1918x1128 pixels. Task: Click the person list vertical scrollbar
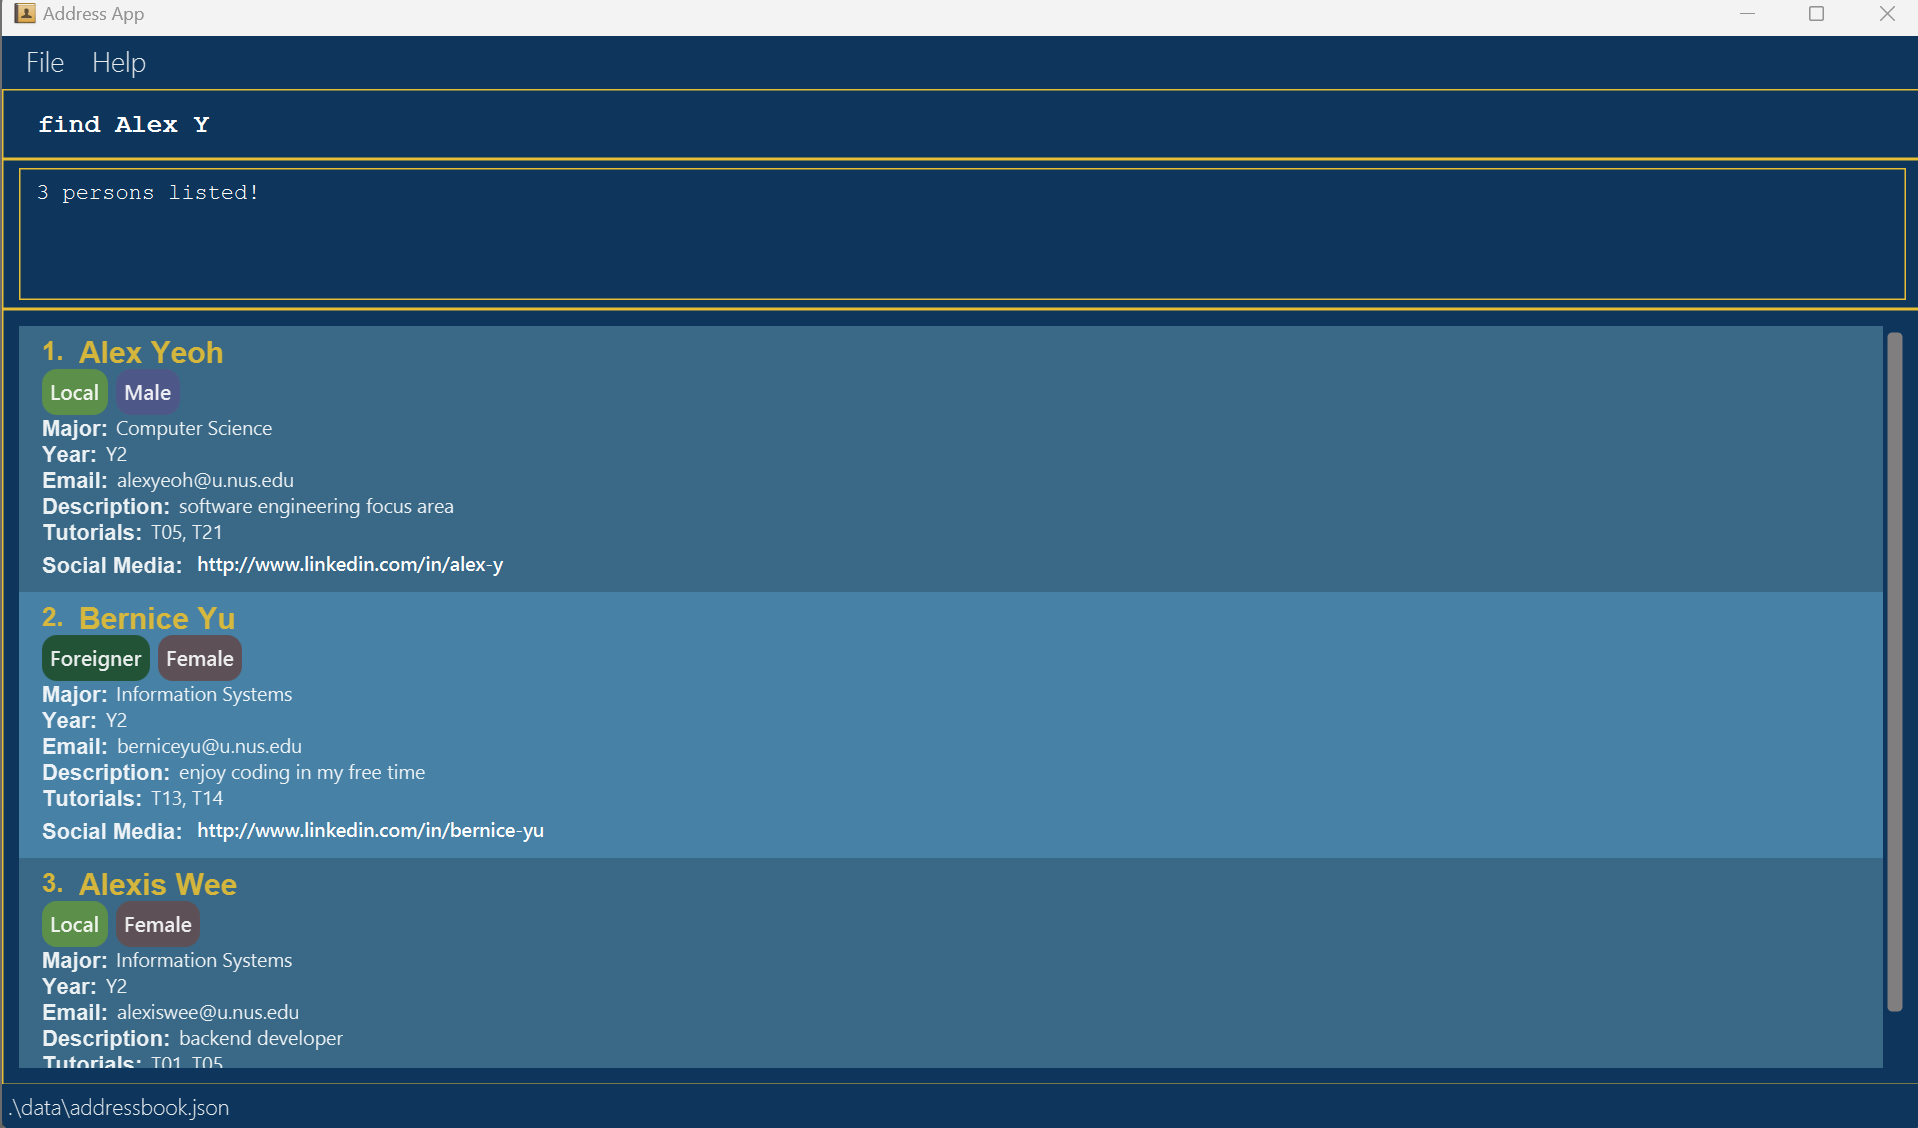(1894, 670)
